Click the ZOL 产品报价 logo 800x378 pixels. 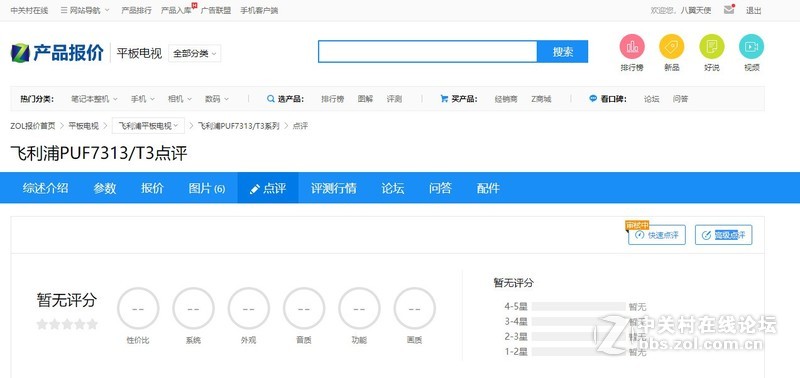pyautogui.click(x=57, y=53)
